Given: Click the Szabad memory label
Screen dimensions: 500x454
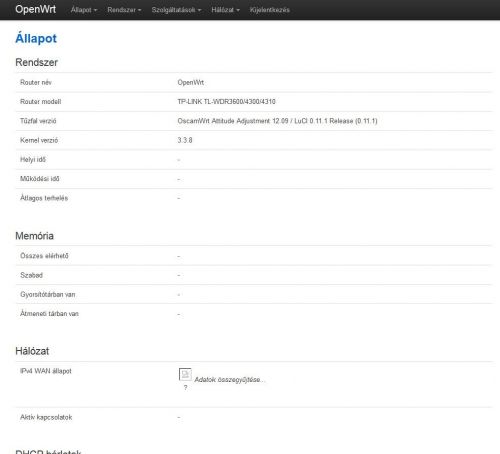Looking at the screenshot, I should [31, 275].
